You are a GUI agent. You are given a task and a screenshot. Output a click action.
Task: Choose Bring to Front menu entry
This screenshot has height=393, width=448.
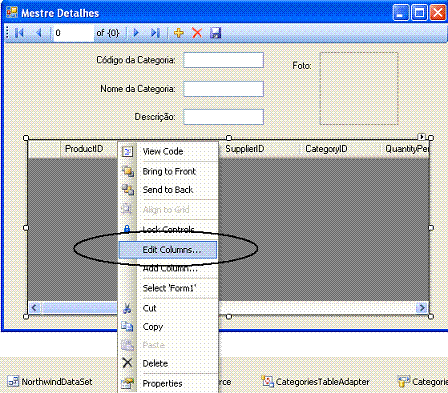(169, 171)
